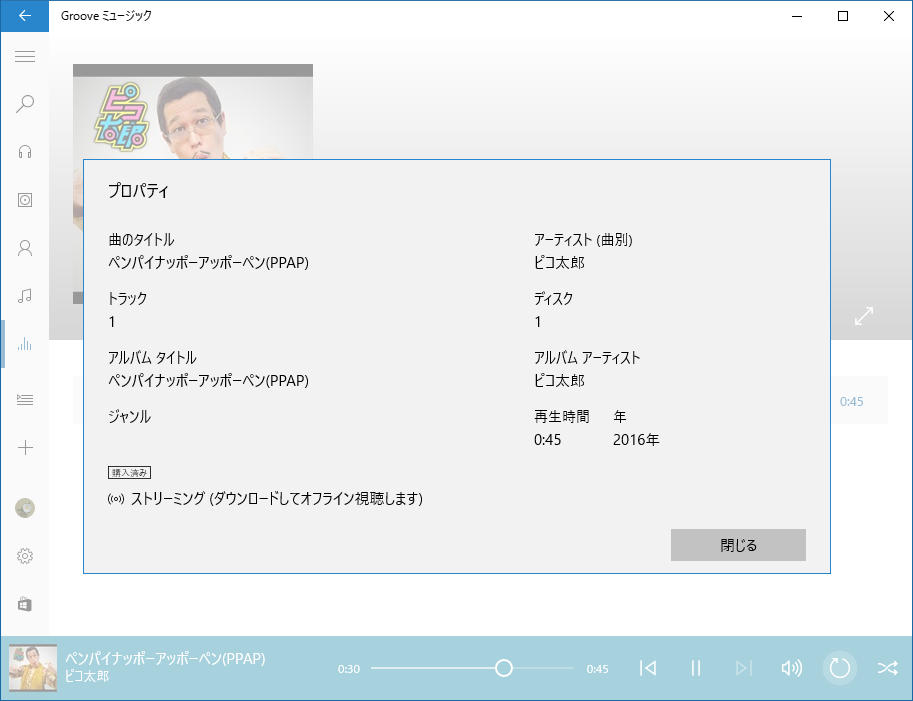
Task: Open the headphones music section
Action: (24, 152)
